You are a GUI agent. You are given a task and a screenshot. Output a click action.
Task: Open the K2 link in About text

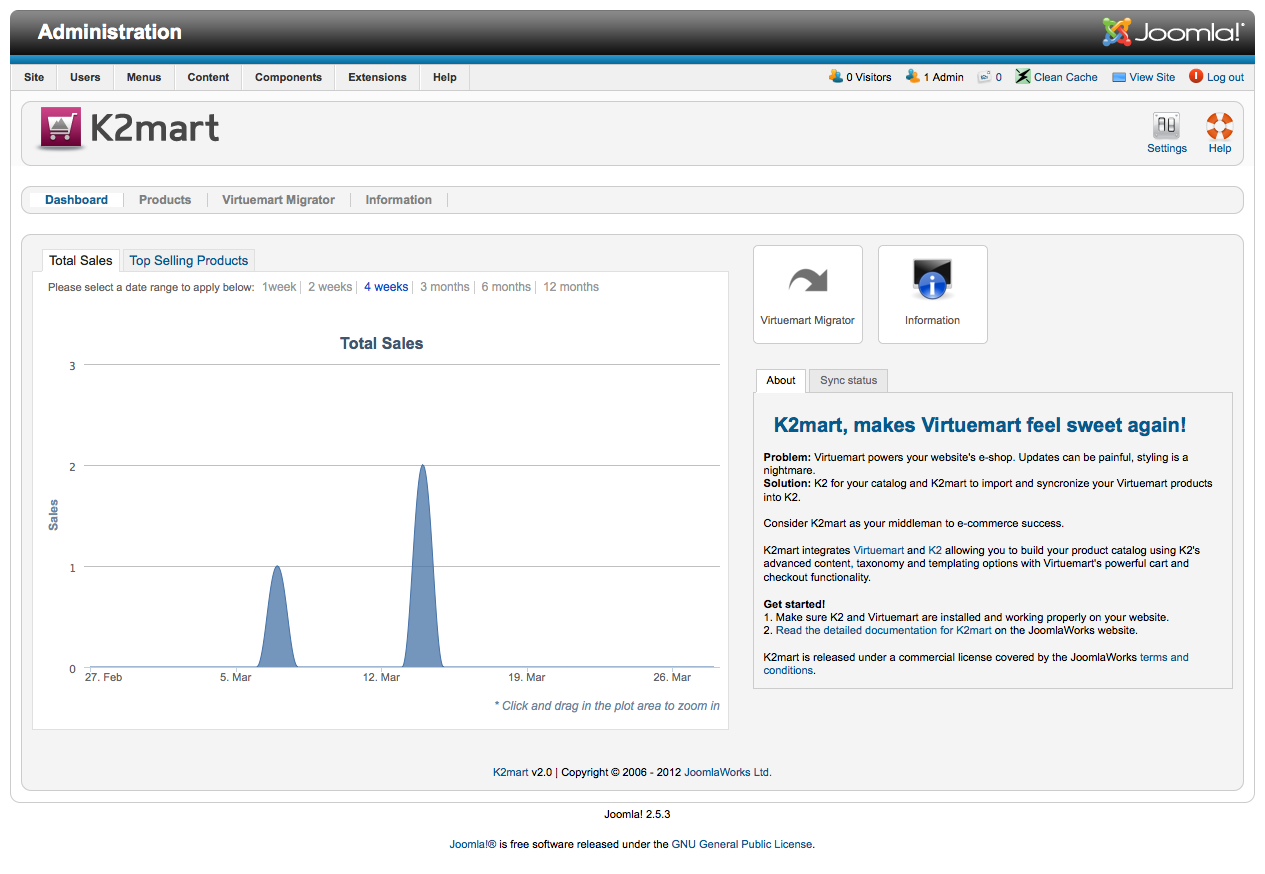tap(935, 550)
